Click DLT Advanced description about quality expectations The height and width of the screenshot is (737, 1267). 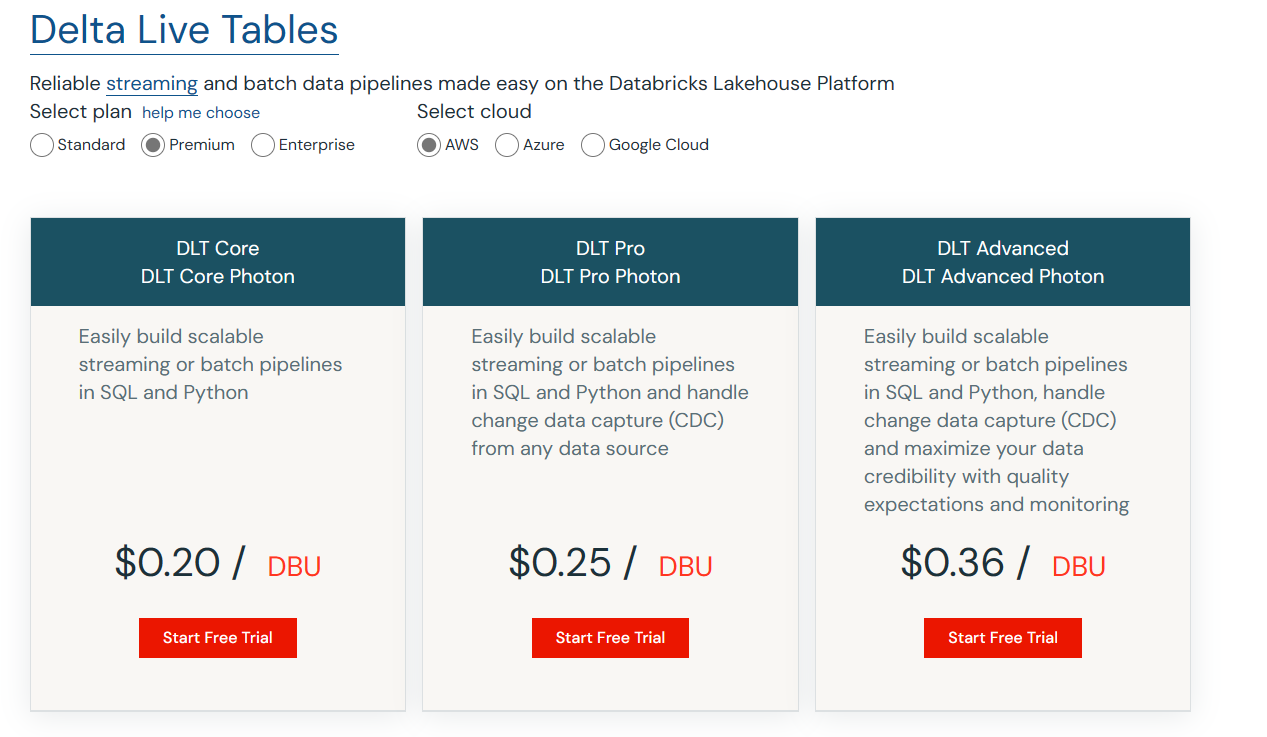tap(997, 420)
